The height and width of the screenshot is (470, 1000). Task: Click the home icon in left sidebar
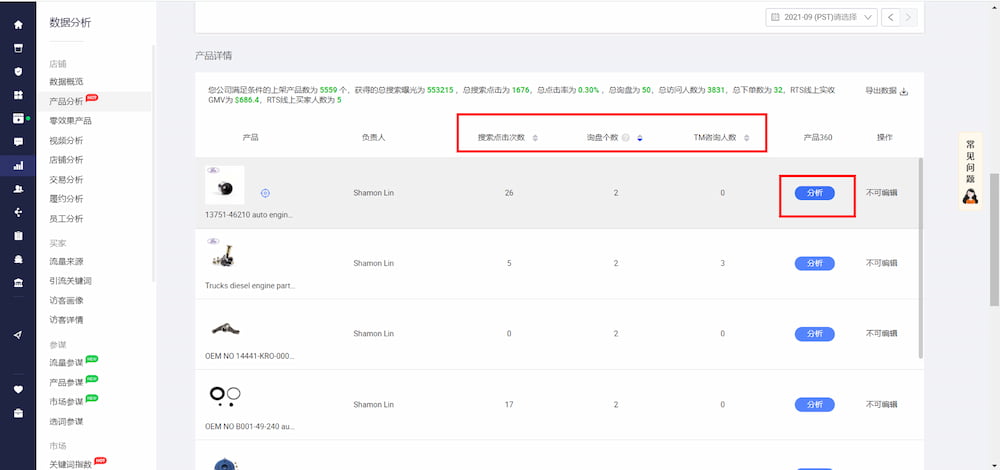tap(18, 24)
